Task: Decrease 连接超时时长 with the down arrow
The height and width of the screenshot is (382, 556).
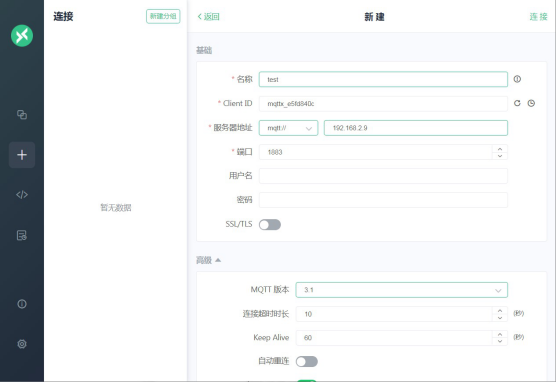Action: [x=500, y=317]
